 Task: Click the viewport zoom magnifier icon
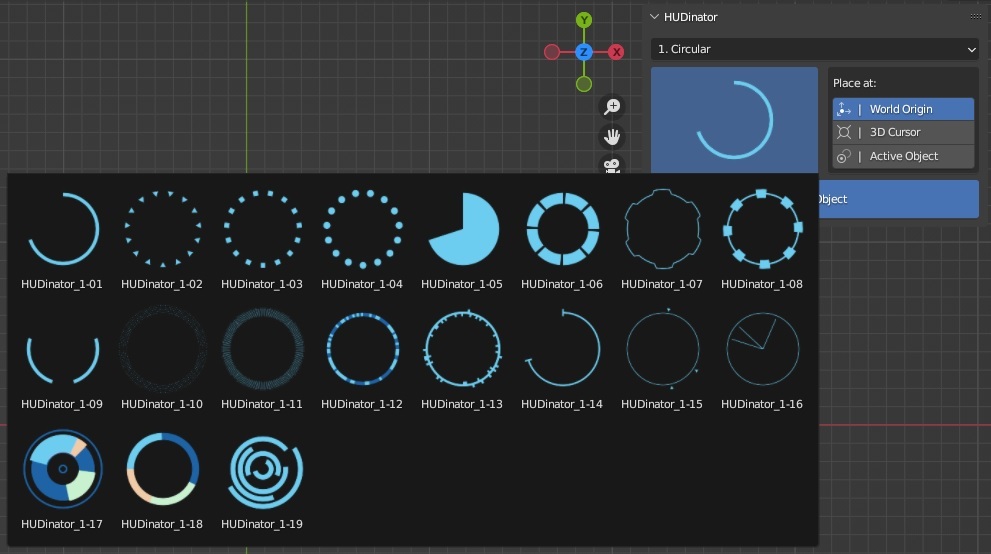(x=612, y=107)
